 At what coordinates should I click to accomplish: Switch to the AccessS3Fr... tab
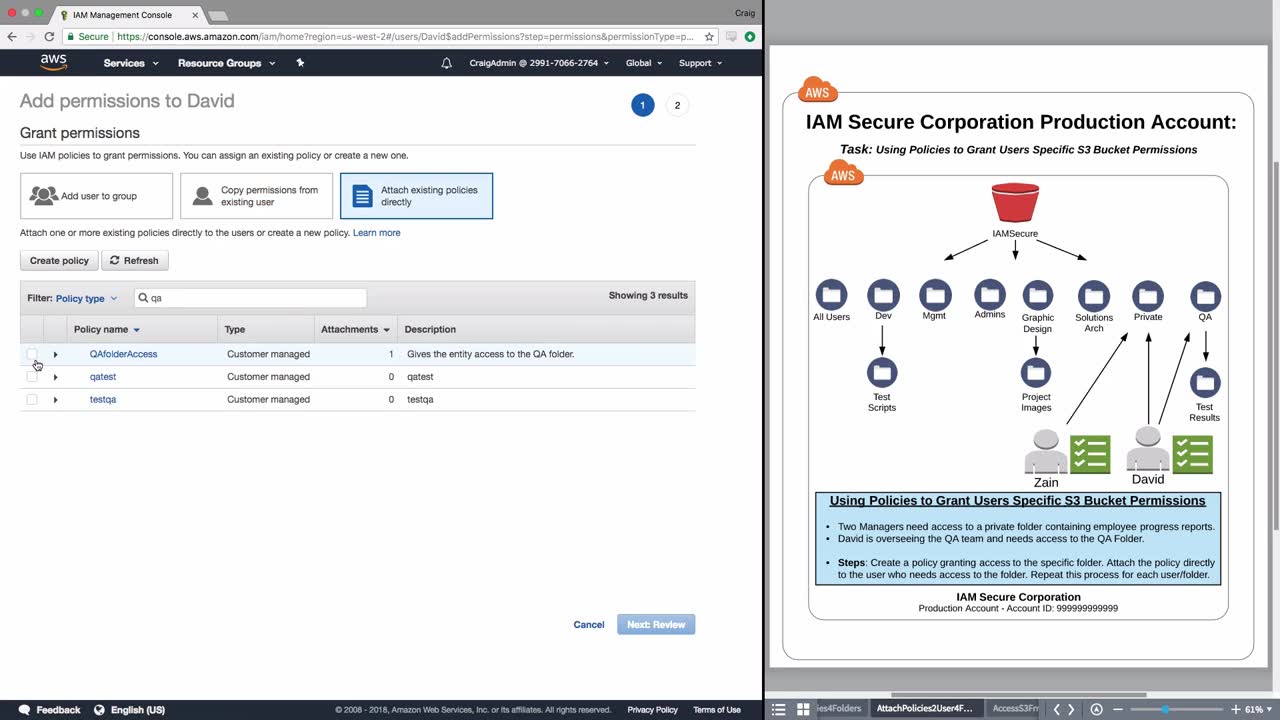pyautogui.click(x=1014, y=709)
